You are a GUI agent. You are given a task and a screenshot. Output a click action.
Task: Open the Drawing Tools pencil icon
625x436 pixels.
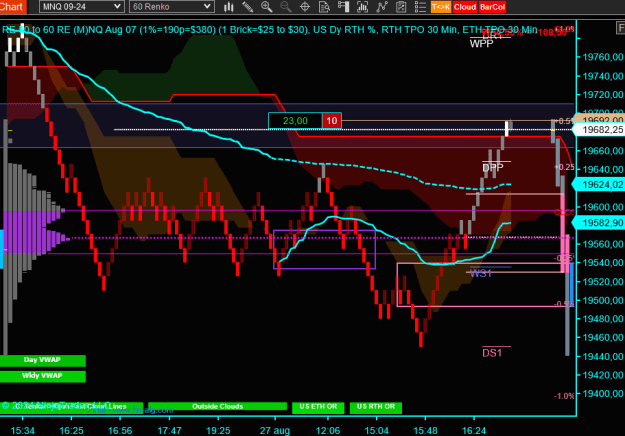[248, 7]
